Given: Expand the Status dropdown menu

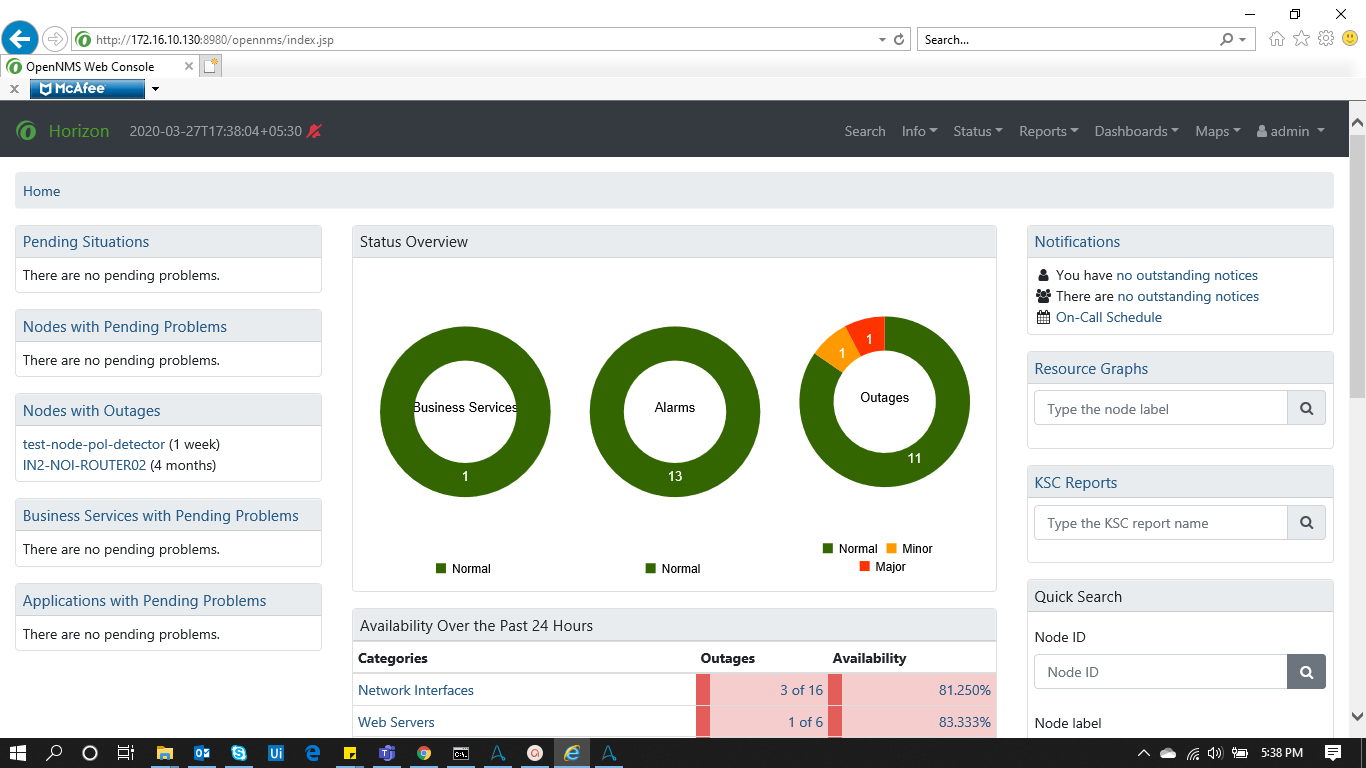Looking at the screenshot, I should (977, 131).
